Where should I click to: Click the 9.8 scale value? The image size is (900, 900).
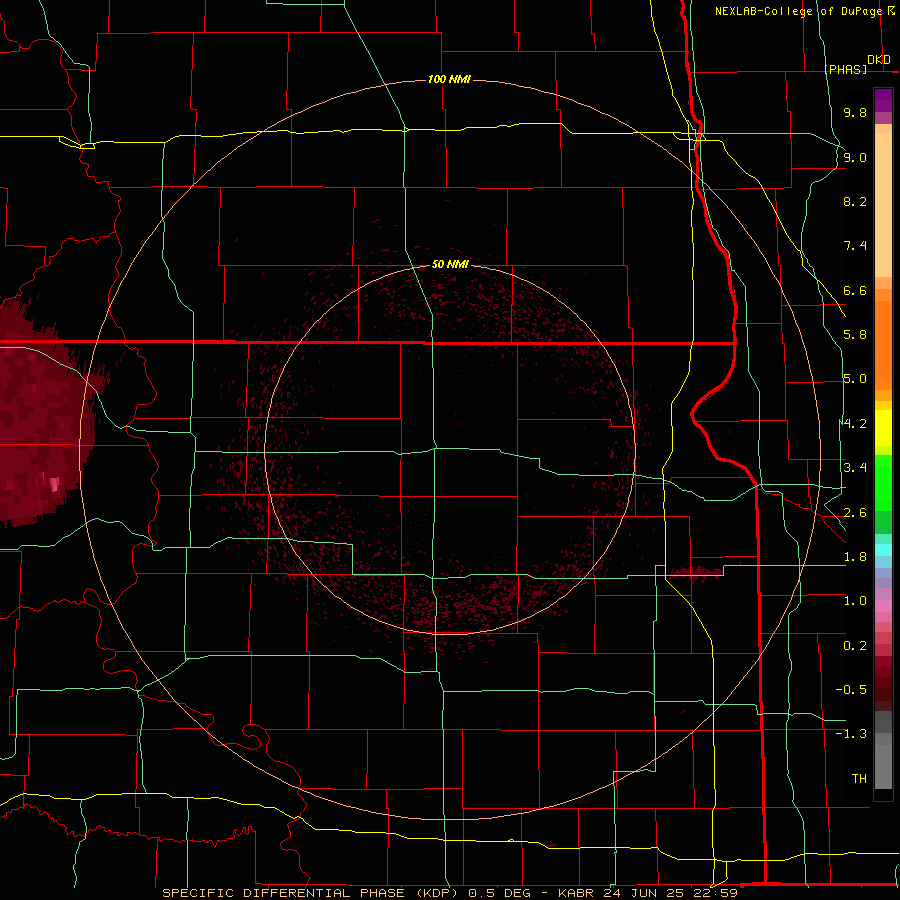tap(855, 112)
